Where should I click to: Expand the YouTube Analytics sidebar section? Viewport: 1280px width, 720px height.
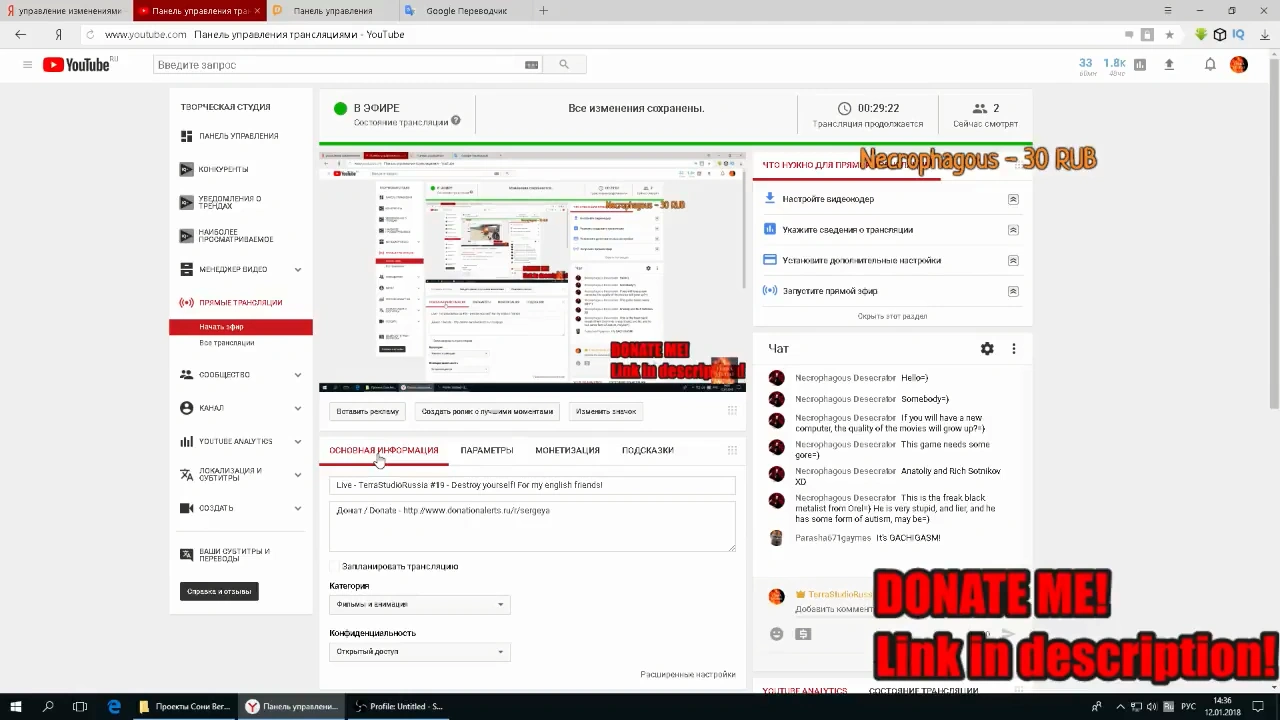pyautogui.click(x=298, y=441)
